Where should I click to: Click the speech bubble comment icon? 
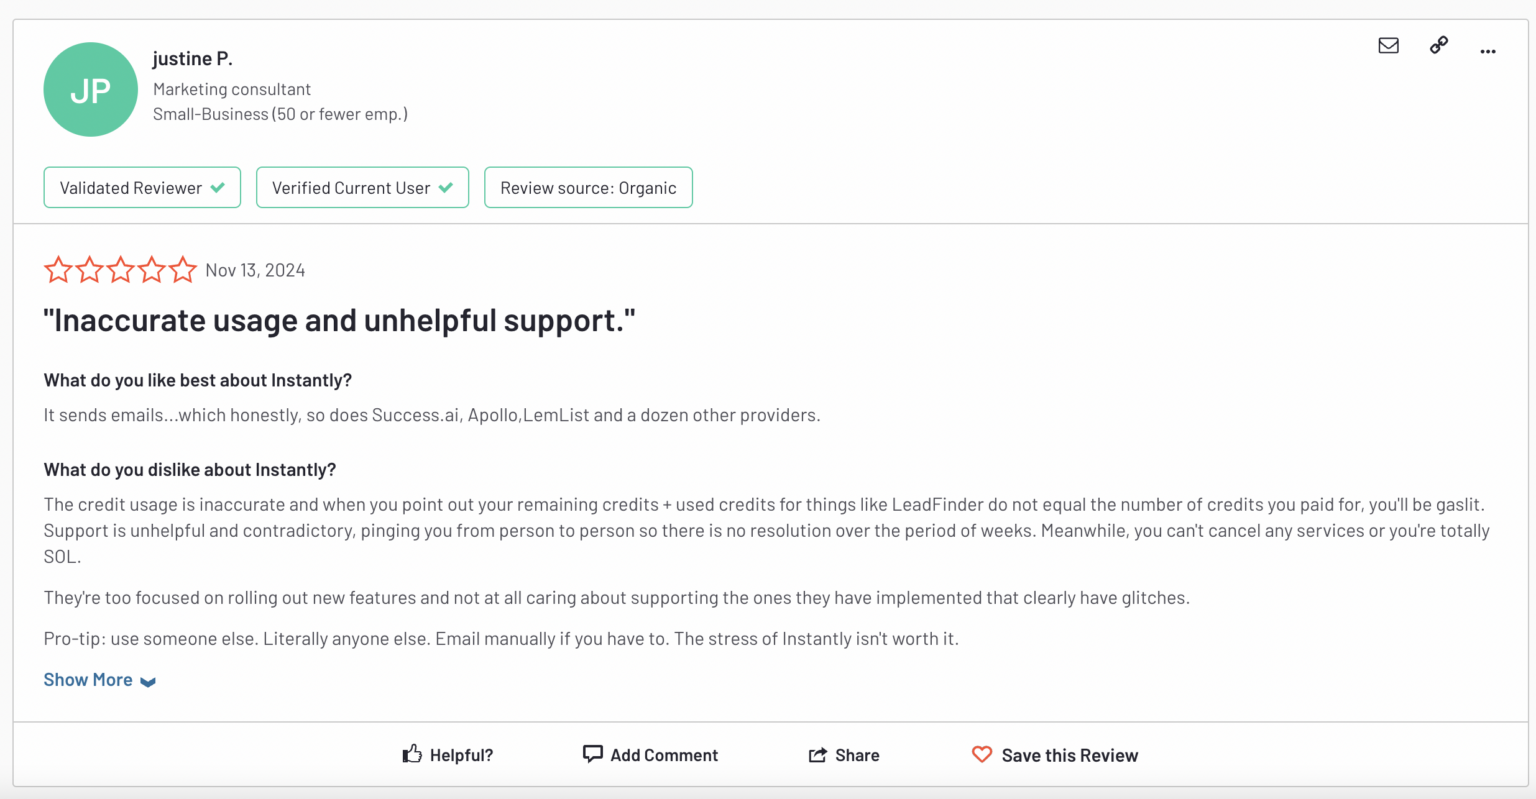click(593, 754)
